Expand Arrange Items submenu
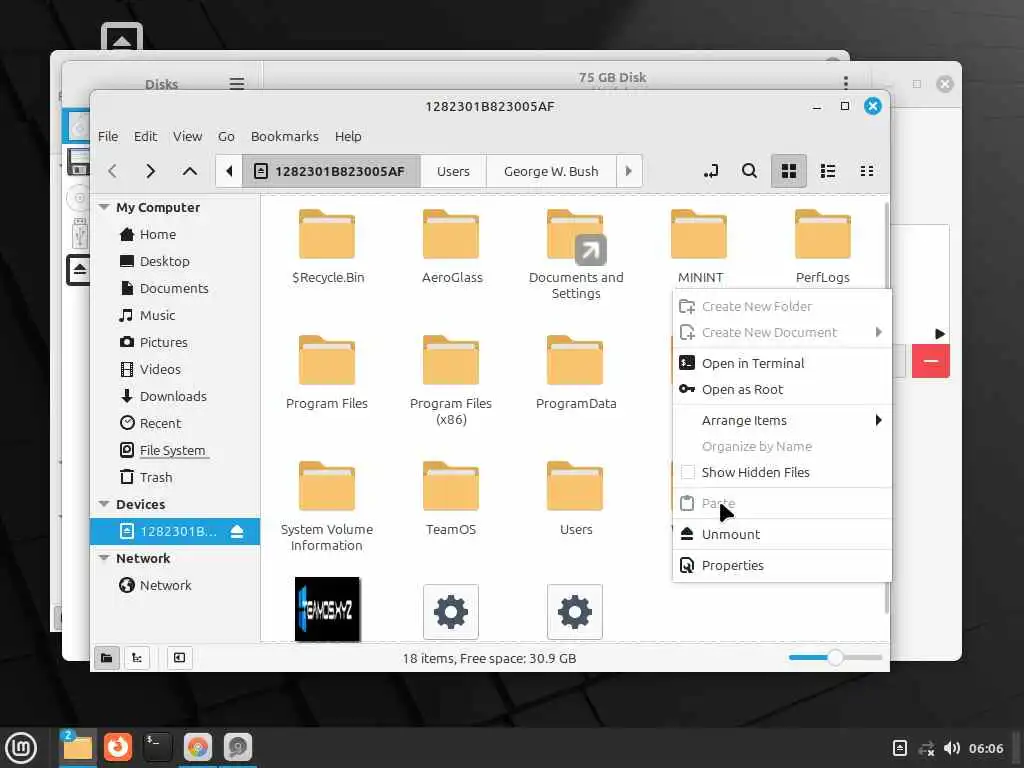This screenshot has height=768, width=1024. [x=782, y=421]
